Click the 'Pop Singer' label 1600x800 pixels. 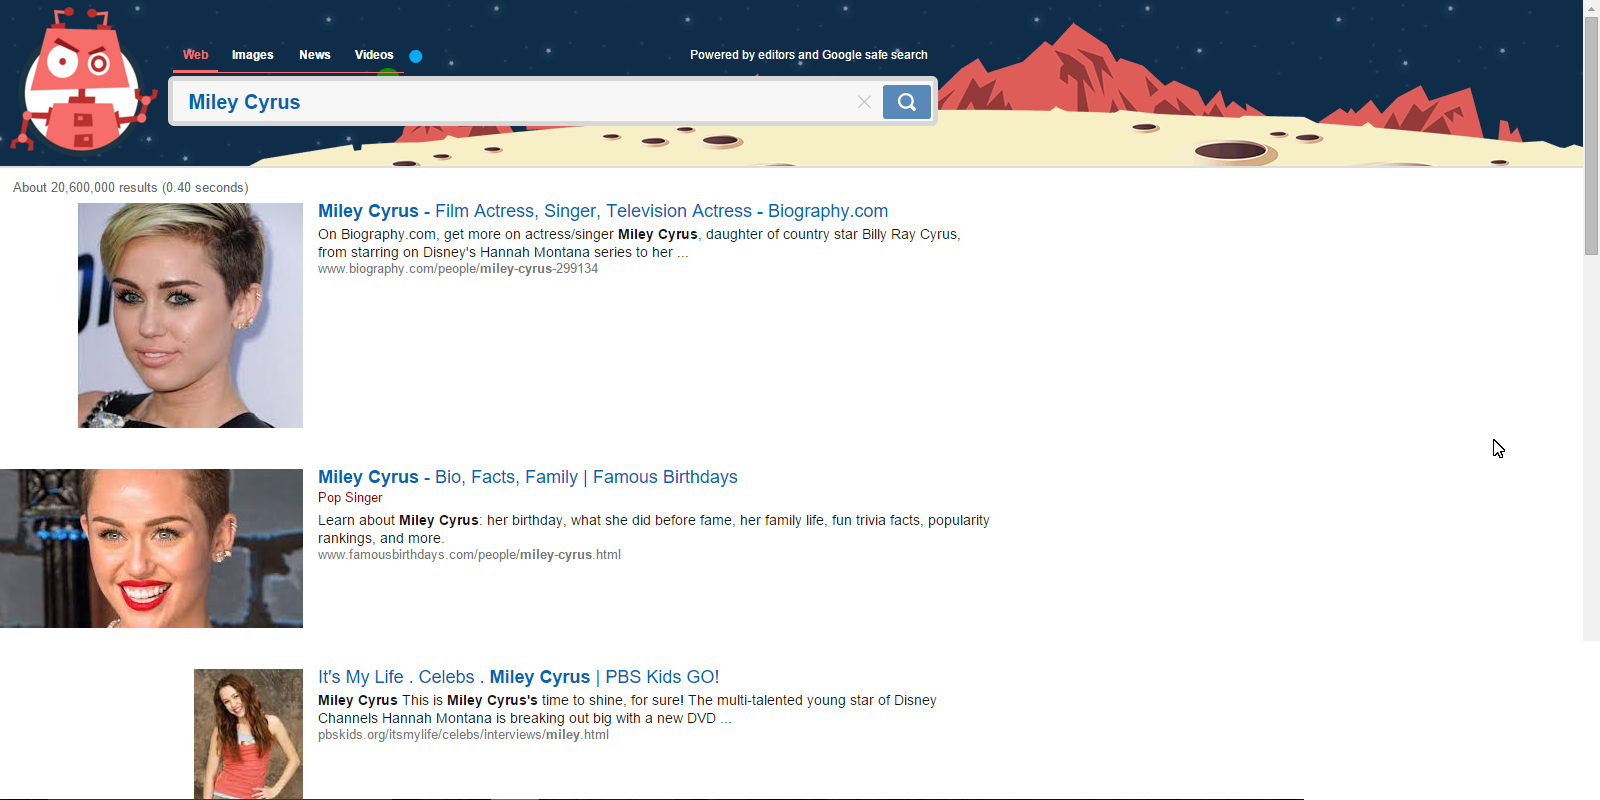350,498
